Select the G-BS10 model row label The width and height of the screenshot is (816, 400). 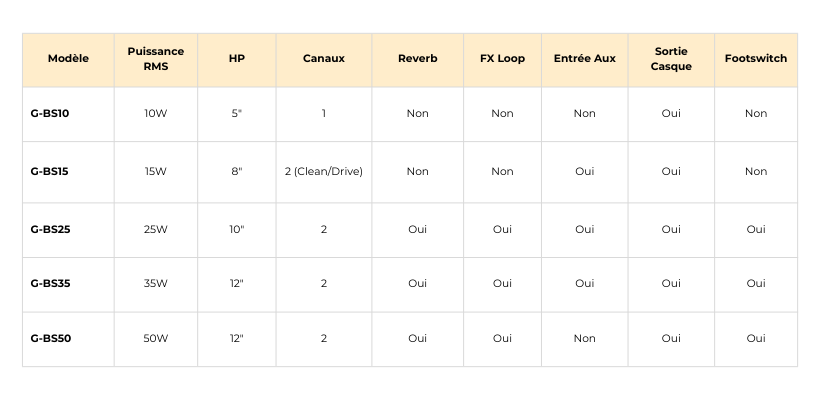(50, 113)
